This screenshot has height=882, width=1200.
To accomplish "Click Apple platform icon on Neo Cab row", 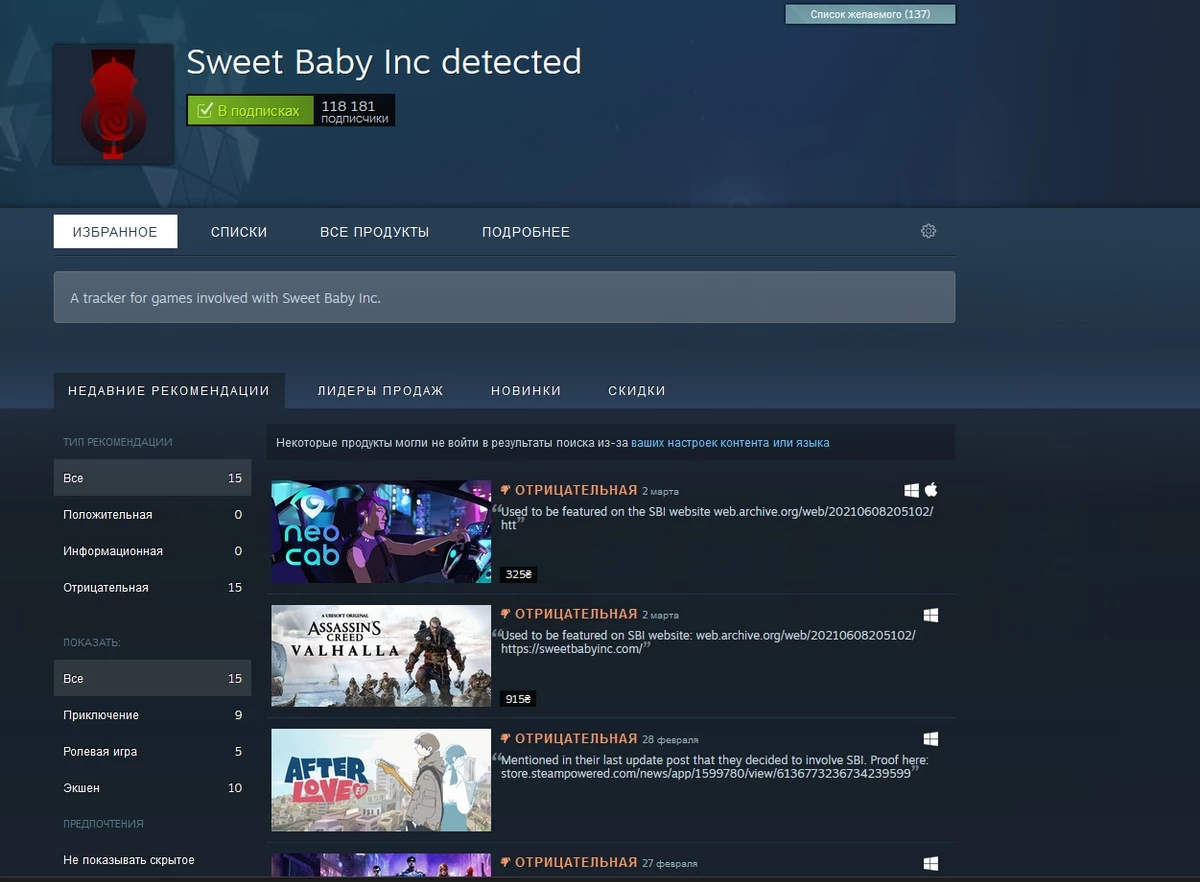I will [931, 490].
